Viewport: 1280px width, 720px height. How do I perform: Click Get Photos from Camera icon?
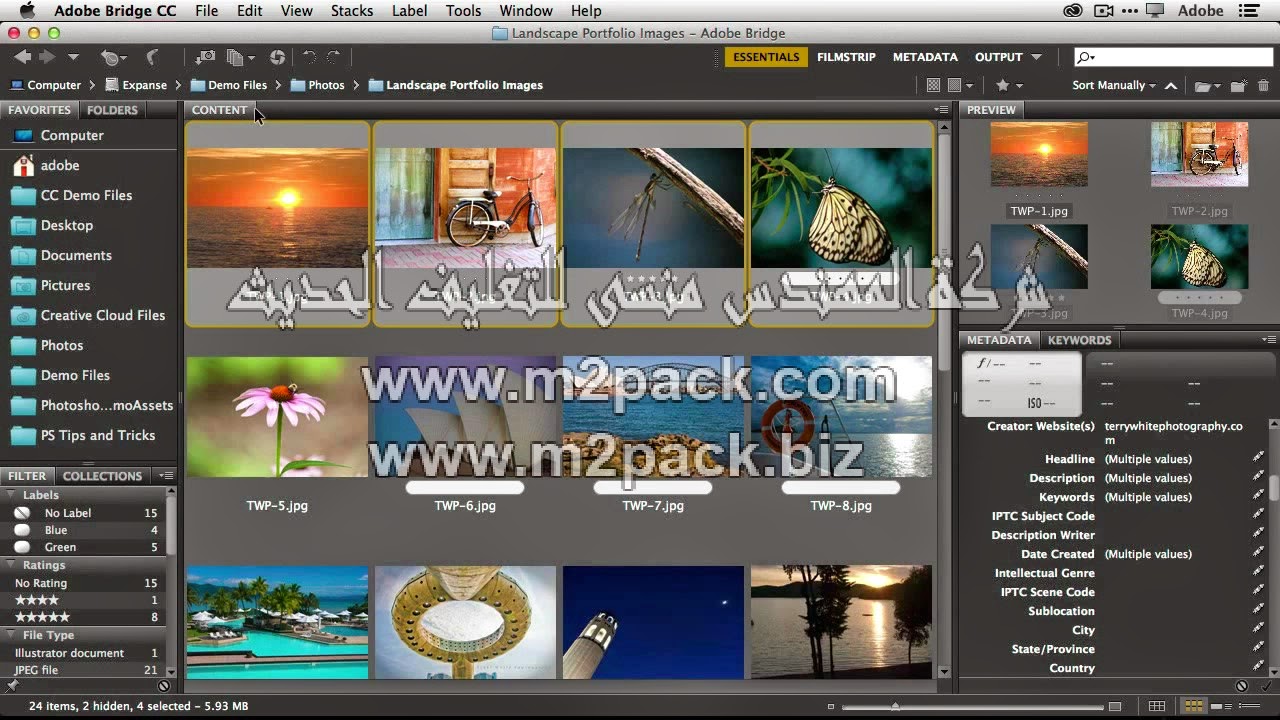[205, 58]
